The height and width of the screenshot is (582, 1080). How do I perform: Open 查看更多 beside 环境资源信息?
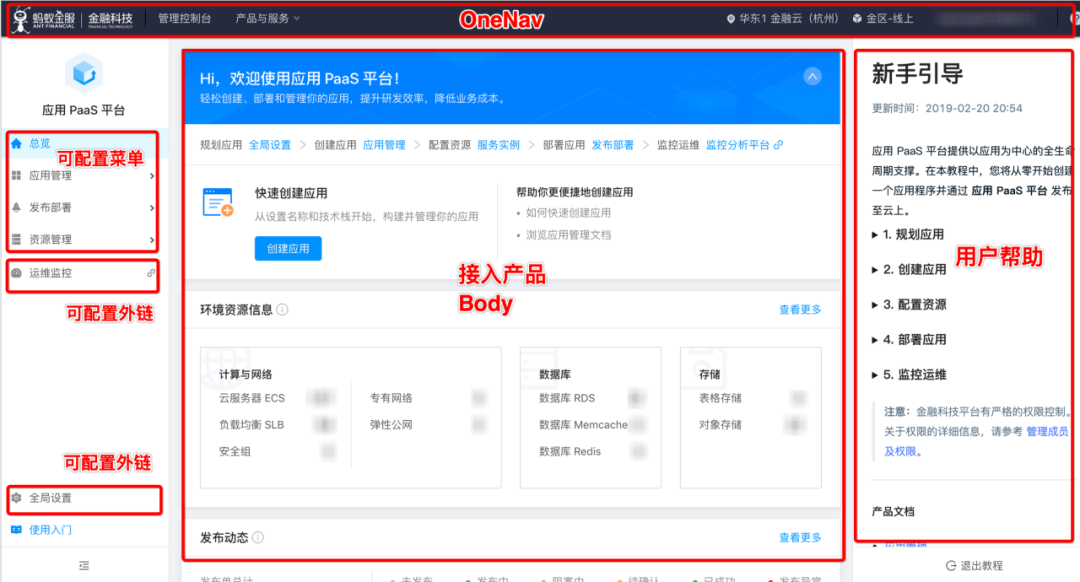[798, 310]
